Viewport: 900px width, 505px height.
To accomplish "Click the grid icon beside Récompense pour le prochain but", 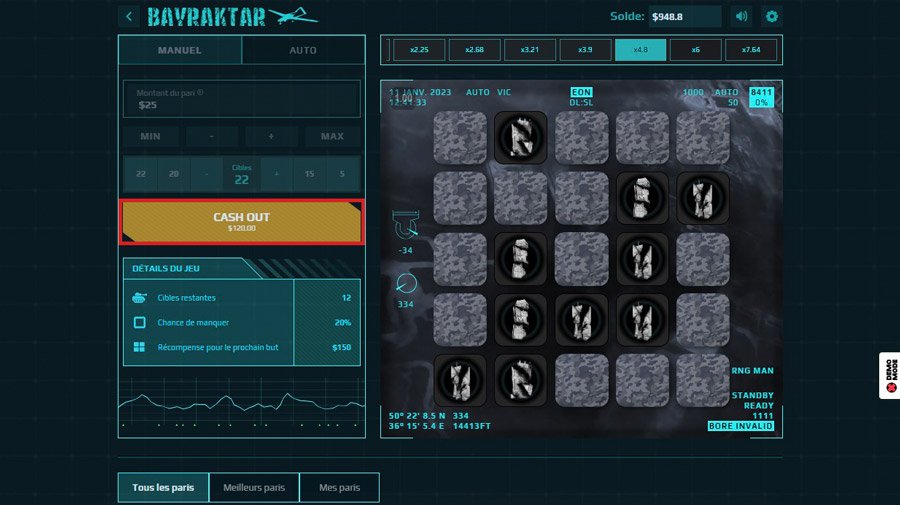I will pos(139,347).
